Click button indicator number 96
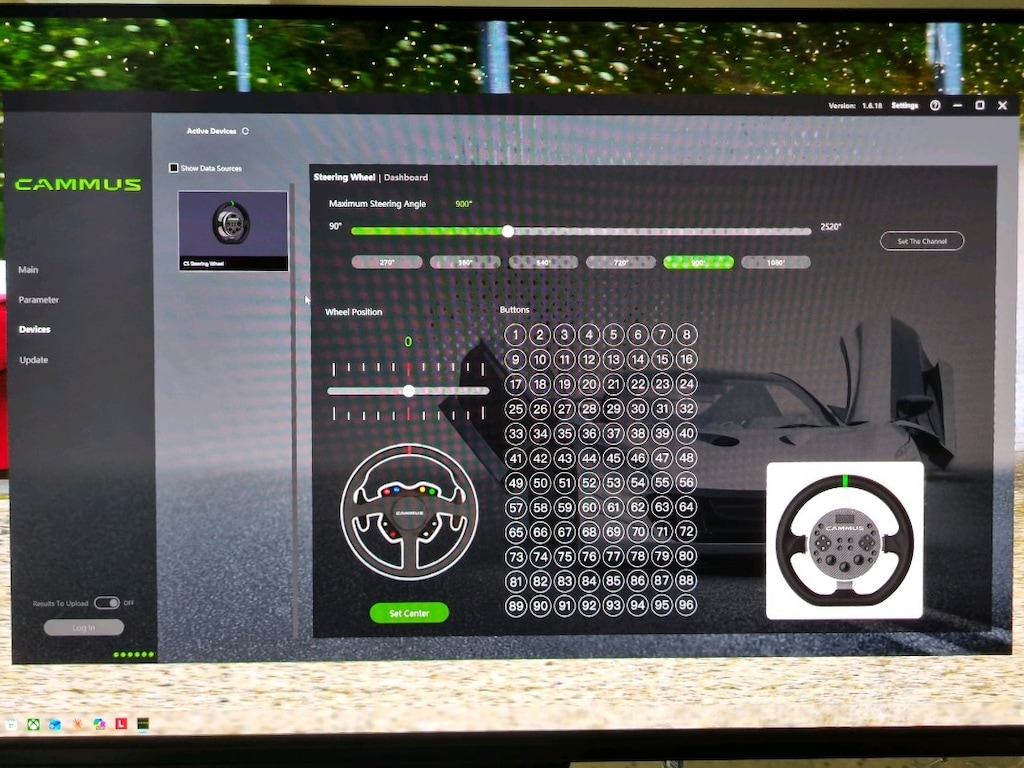The height and width of the screenshot is (768, 1024). pos(686,605)
